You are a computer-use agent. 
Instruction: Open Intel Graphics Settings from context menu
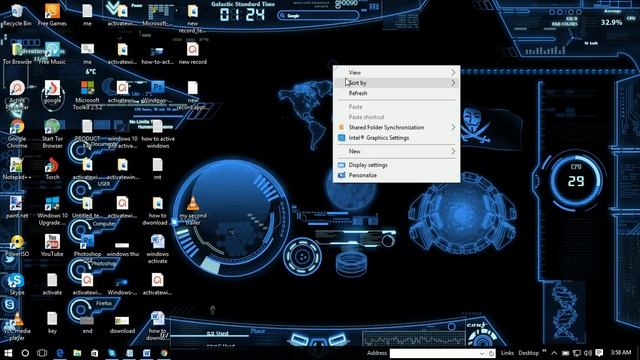(x=397, y=138)
